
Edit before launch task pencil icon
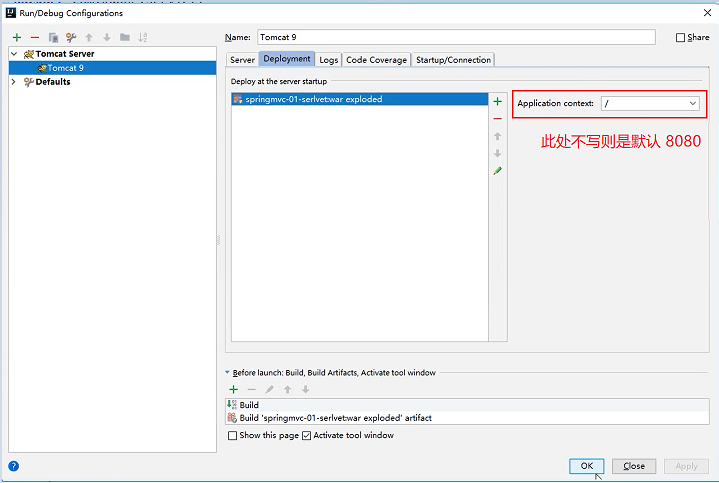coord(270,389)
